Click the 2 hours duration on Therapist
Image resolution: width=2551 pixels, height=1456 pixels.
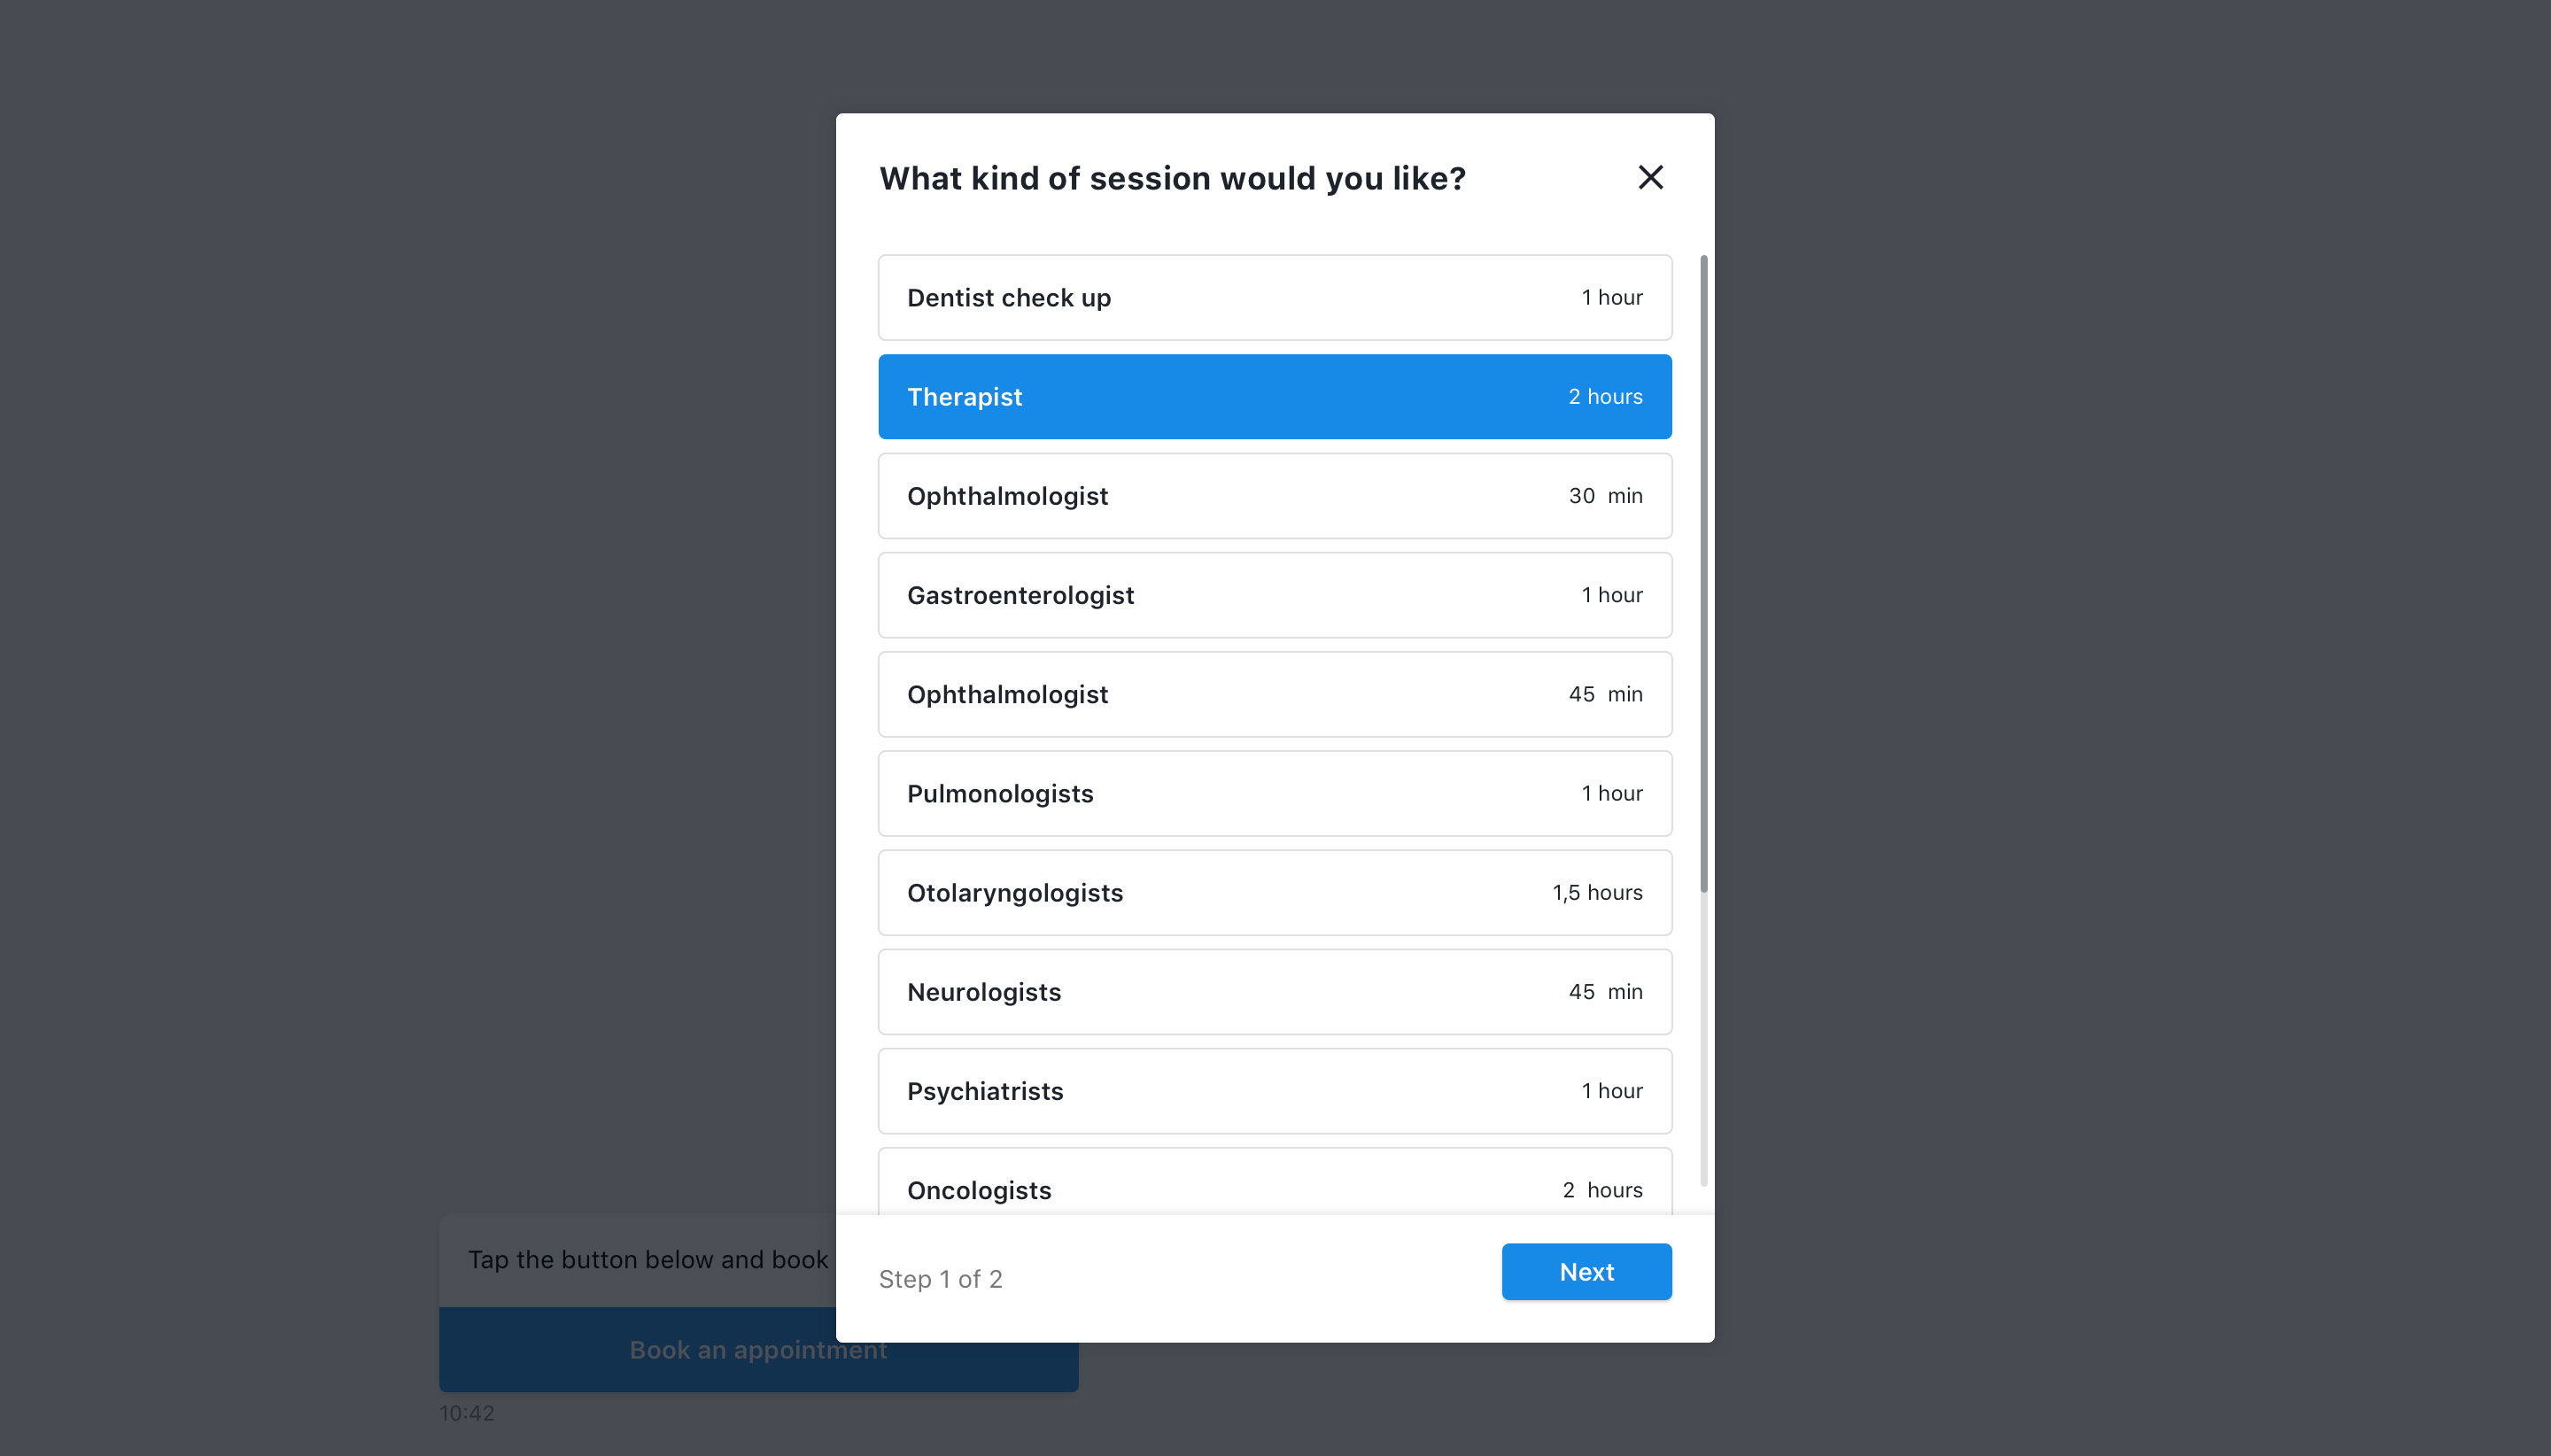[x=1605, y=396]
